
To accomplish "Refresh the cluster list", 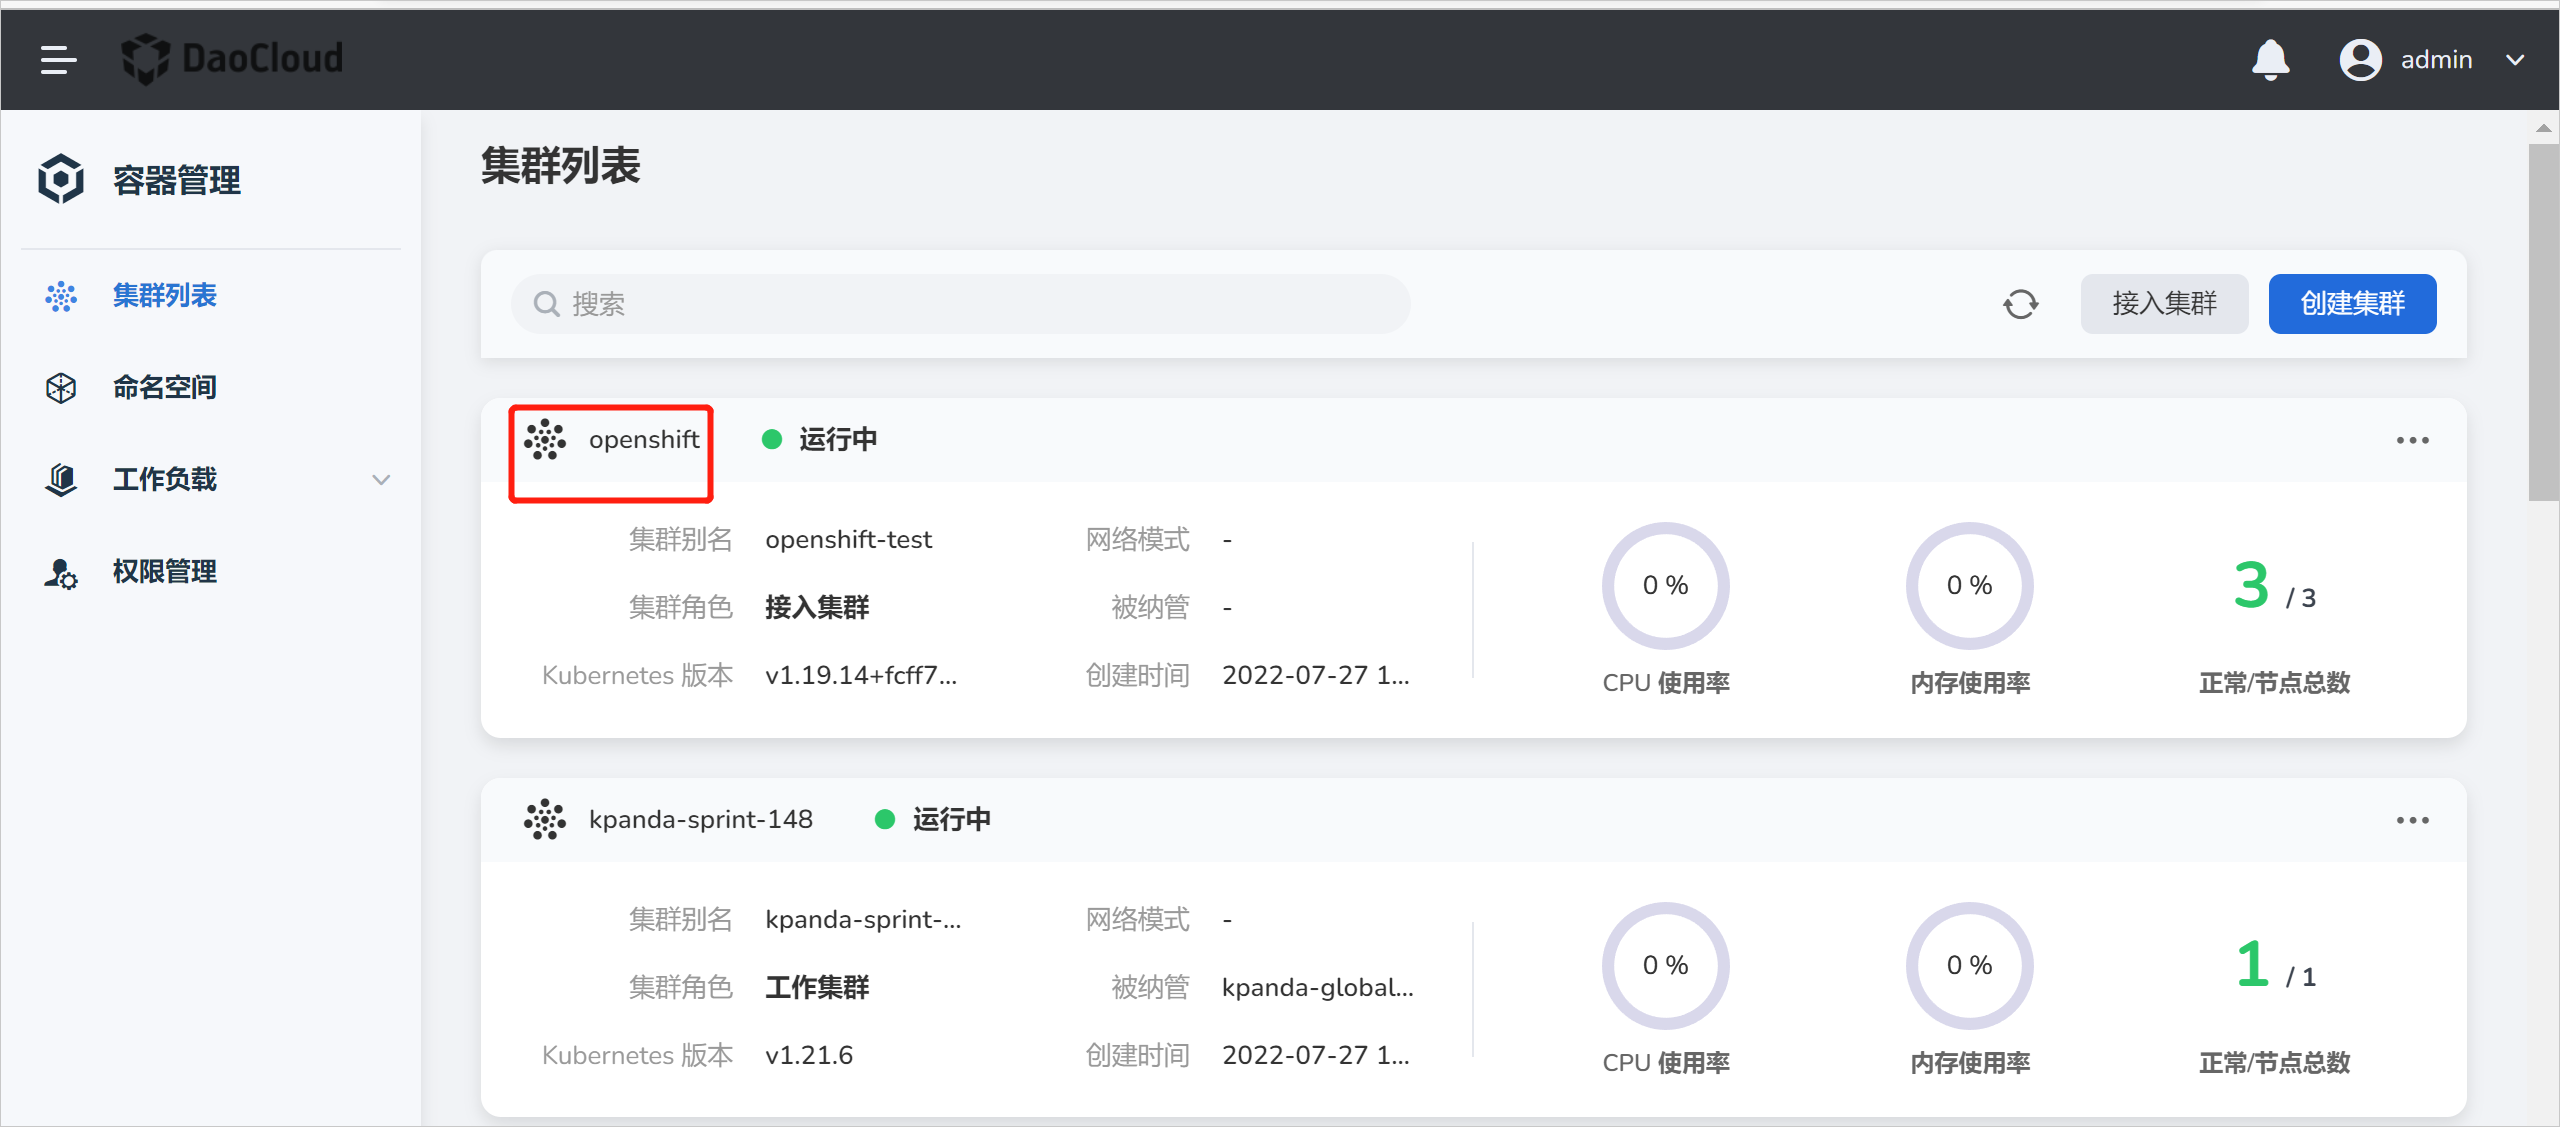I will pyautogui.click(x=2020, y=304).
